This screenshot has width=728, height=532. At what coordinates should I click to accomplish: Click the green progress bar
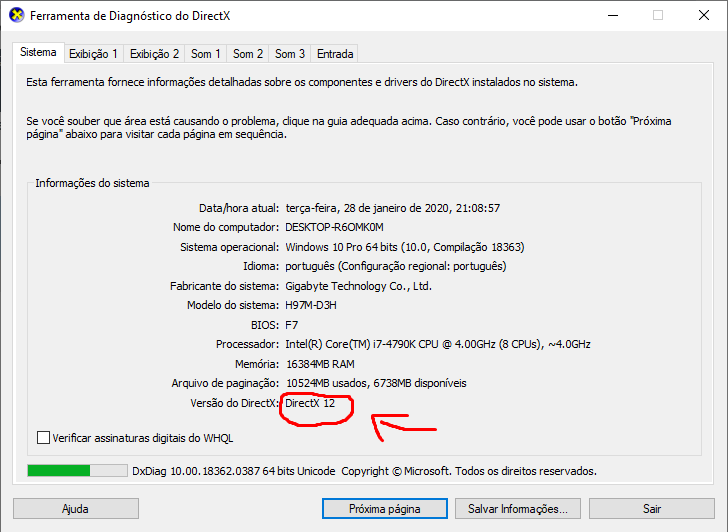[x=77, y=471]
